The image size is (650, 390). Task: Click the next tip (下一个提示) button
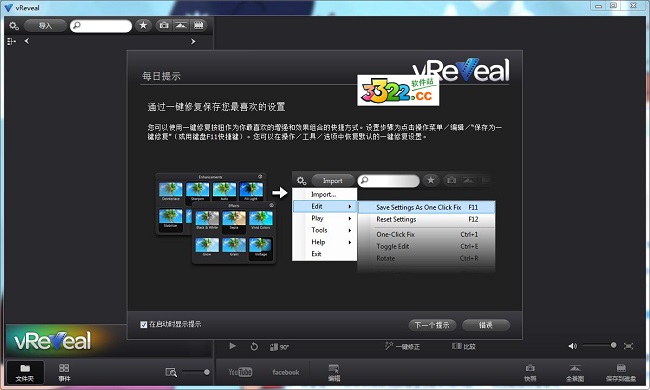click(x=432, y=325)
